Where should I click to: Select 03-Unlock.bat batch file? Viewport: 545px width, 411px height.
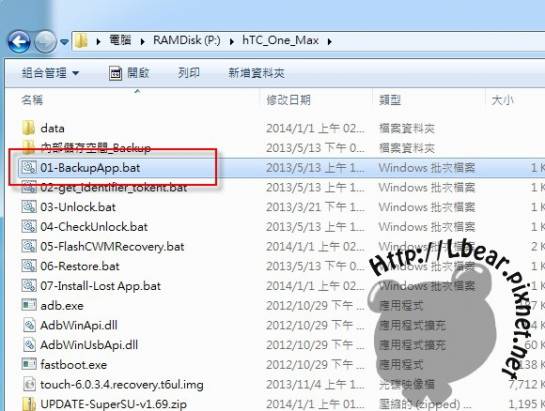[x=78, y=207]
